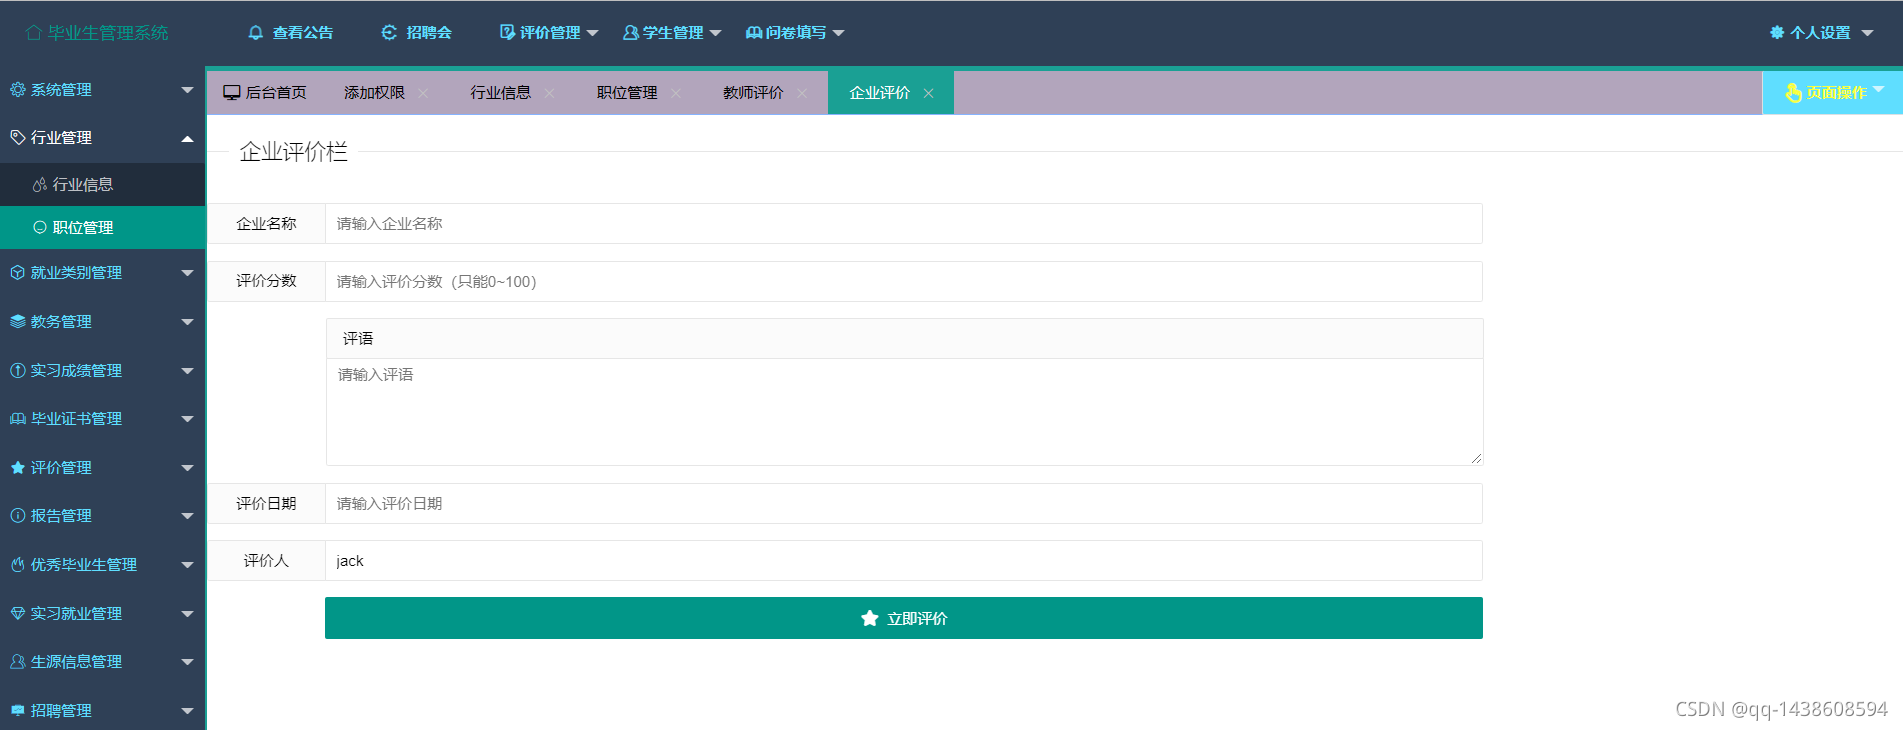Screen dimensions: 1903x730
Task: Click the hand icon on 页面操作
Action: [x=1794, y=93]
